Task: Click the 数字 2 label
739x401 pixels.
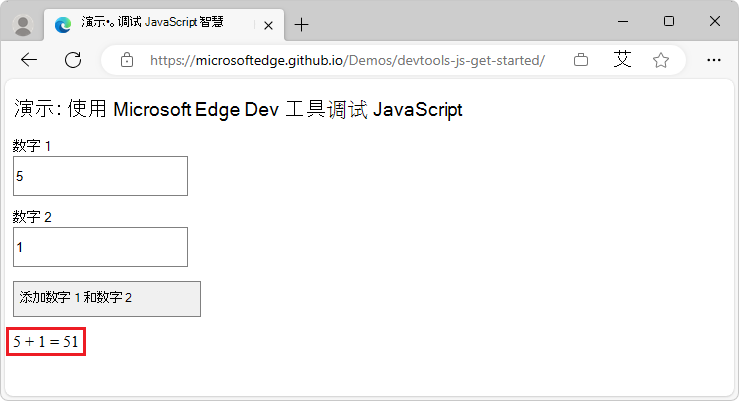Action: coord(32,217)
